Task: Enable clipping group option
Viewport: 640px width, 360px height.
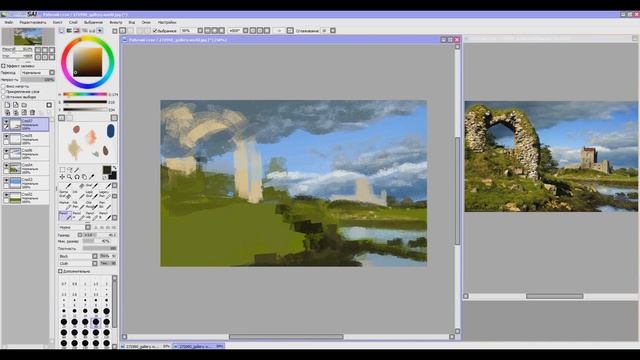Action: (x=3, y=92)
